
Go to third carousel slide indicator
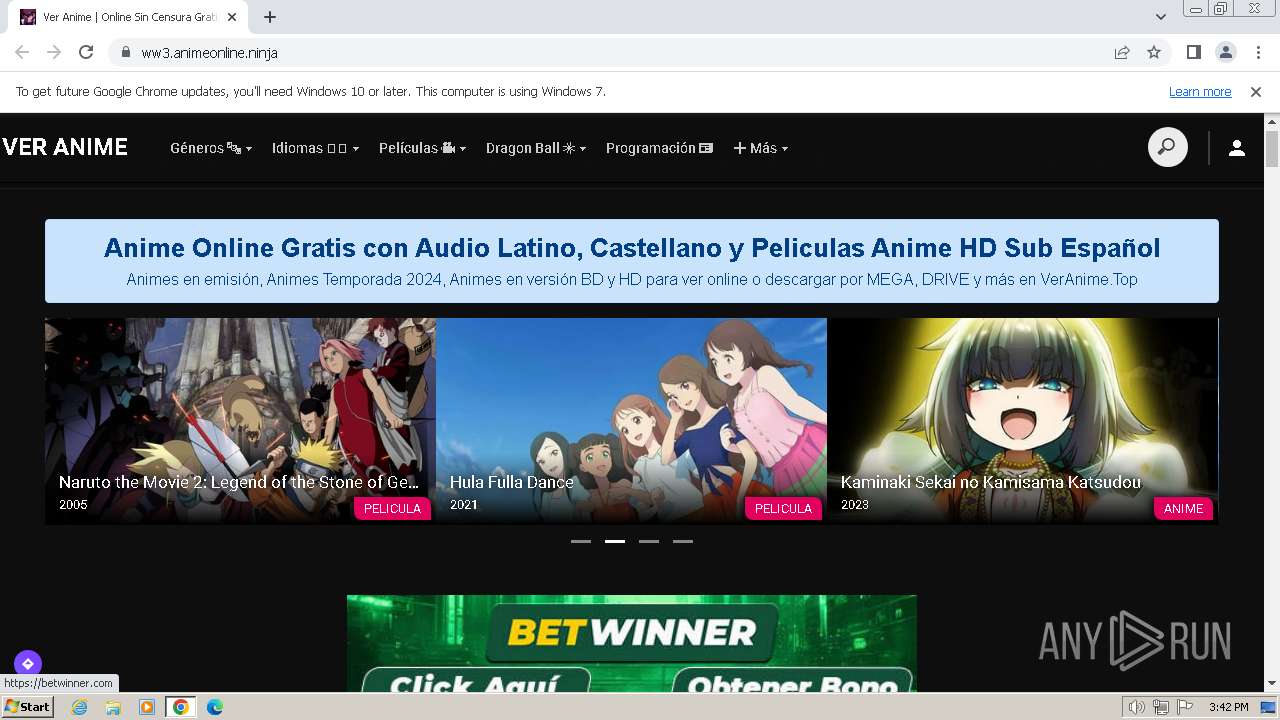coord(649,541)
